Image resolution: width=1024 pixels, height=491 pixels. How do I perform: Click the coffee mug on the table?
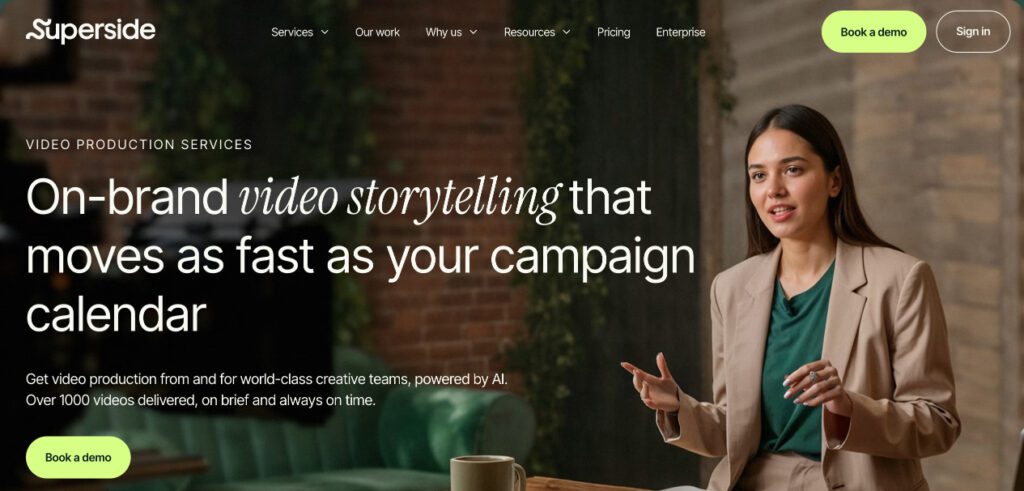point(488,473)
